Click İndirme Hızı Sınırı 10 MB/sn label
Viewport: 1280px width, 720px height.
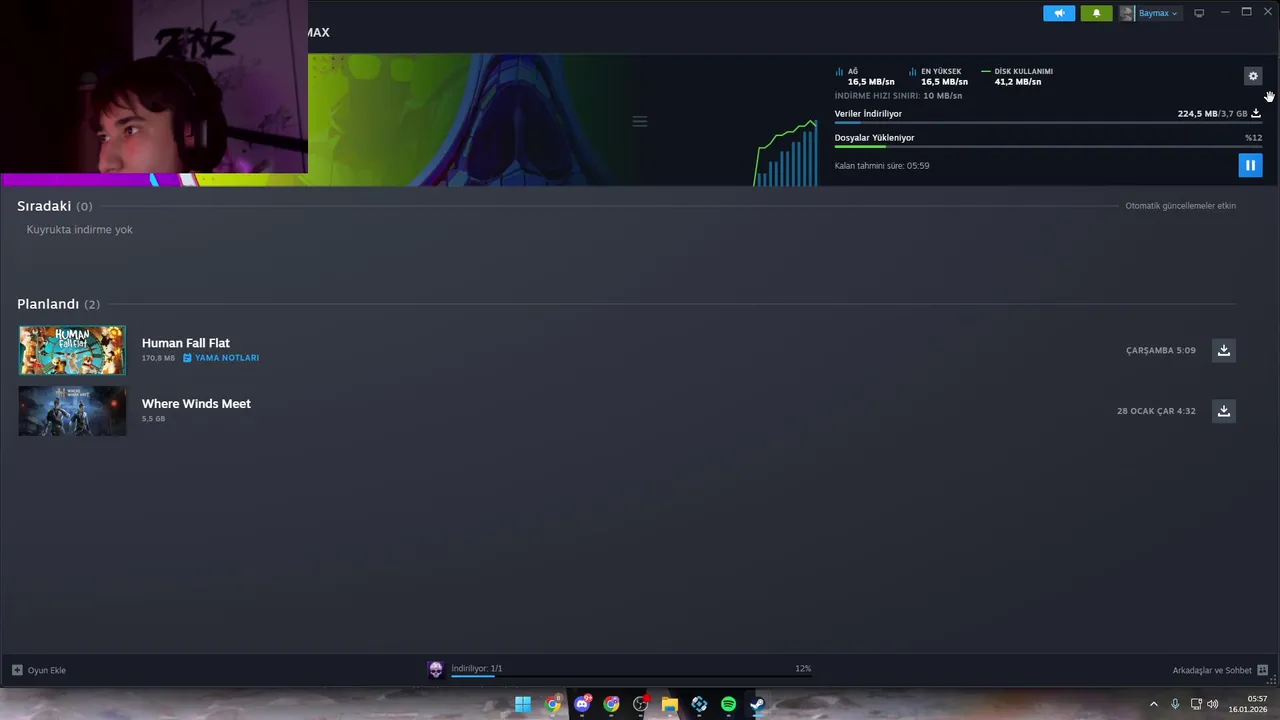(898, 96)
